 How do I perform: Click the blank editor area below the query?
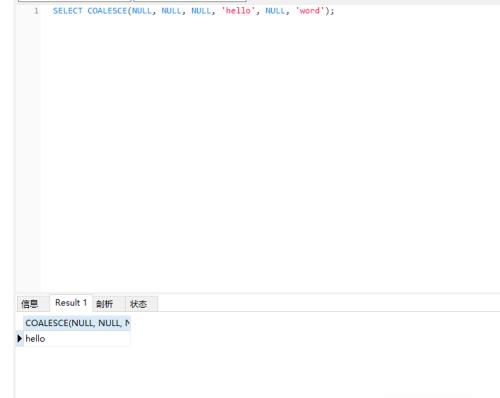tap(267, 150)
